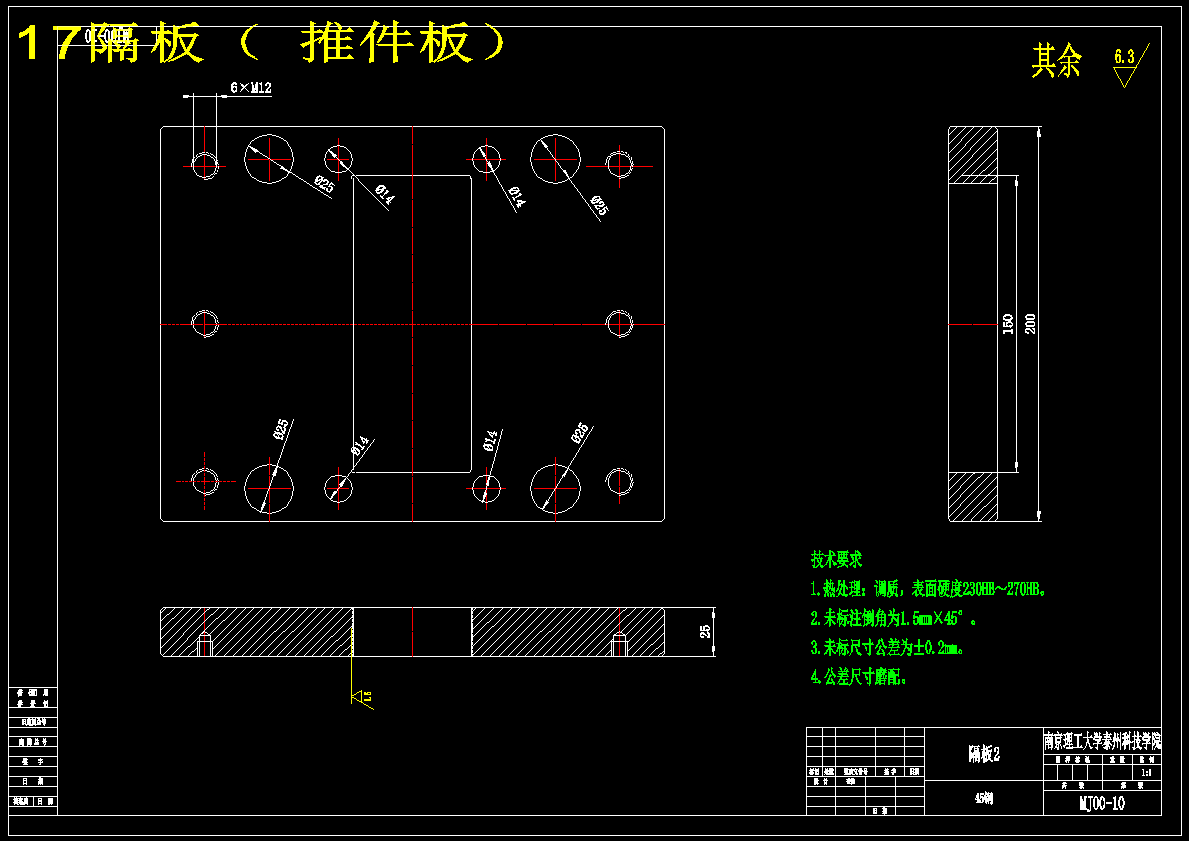This screenshot has height=841, width=1189.
Task: Click the drawing number 'MJ00-10'
Action: 1102,804
